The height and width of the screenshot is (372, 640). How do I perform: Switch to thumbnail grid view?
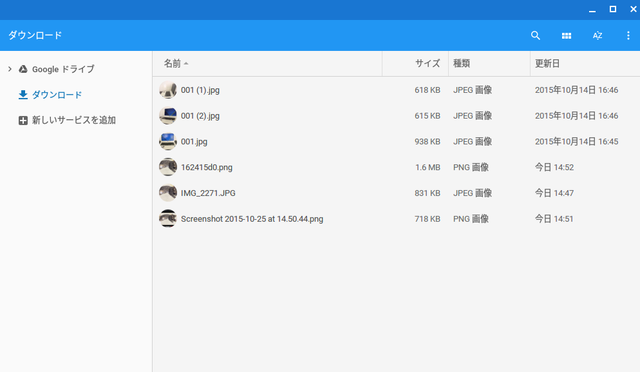coord(567,36)
